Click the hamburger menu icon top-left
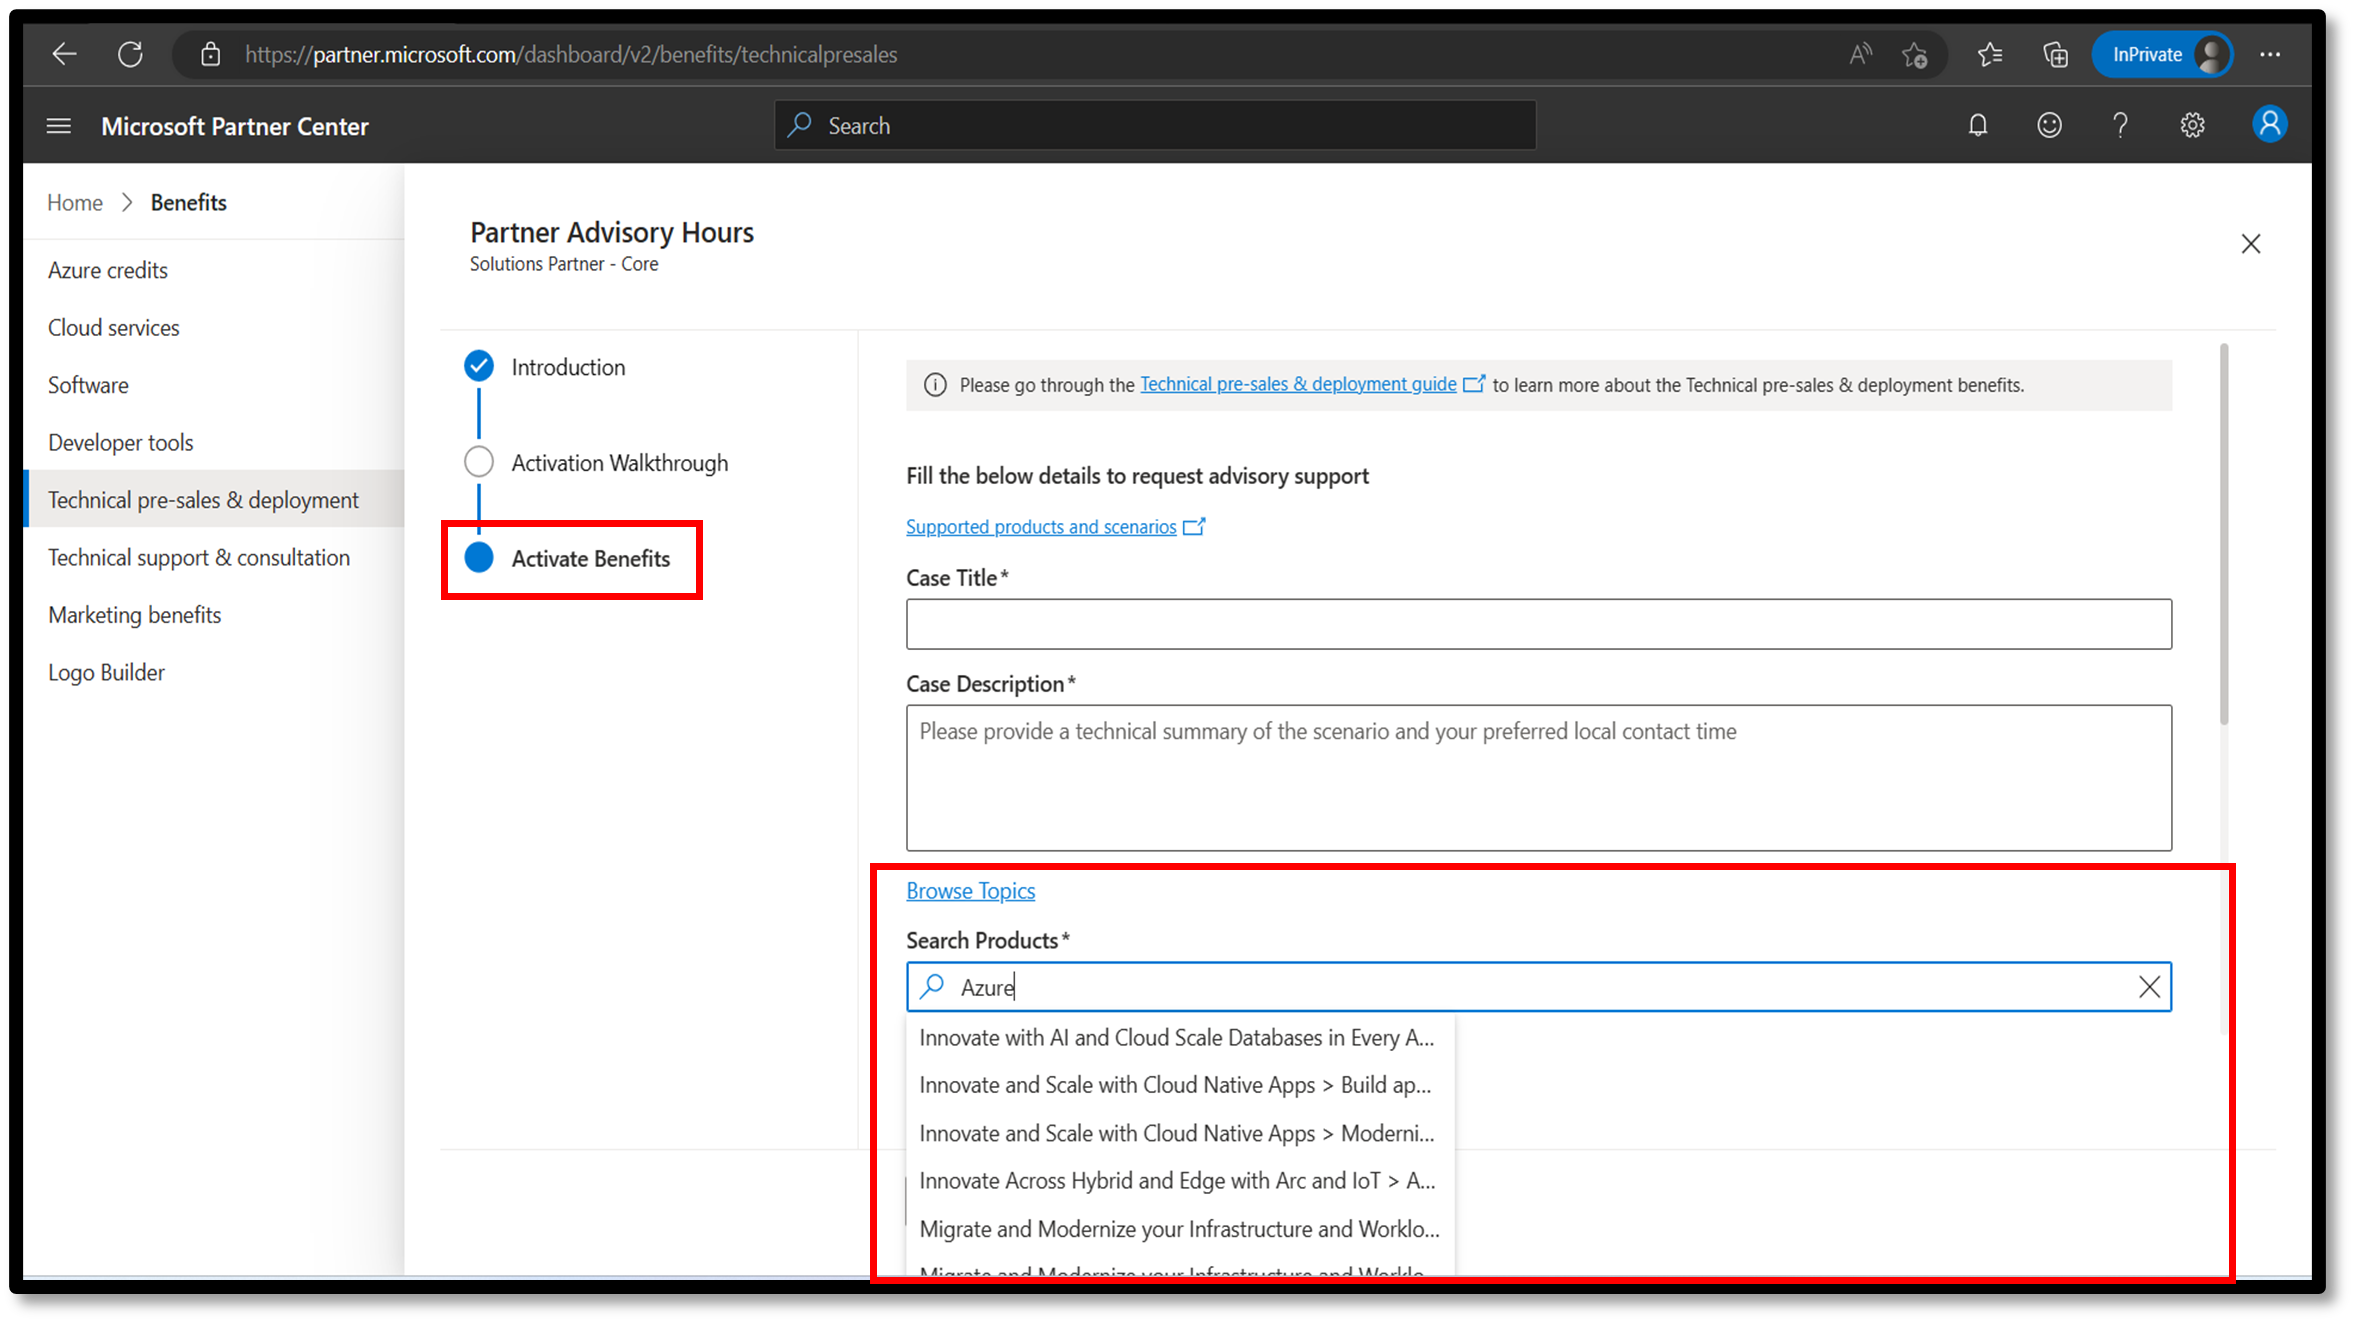This screenshot has width=2354, height=1322. (58, 126)
